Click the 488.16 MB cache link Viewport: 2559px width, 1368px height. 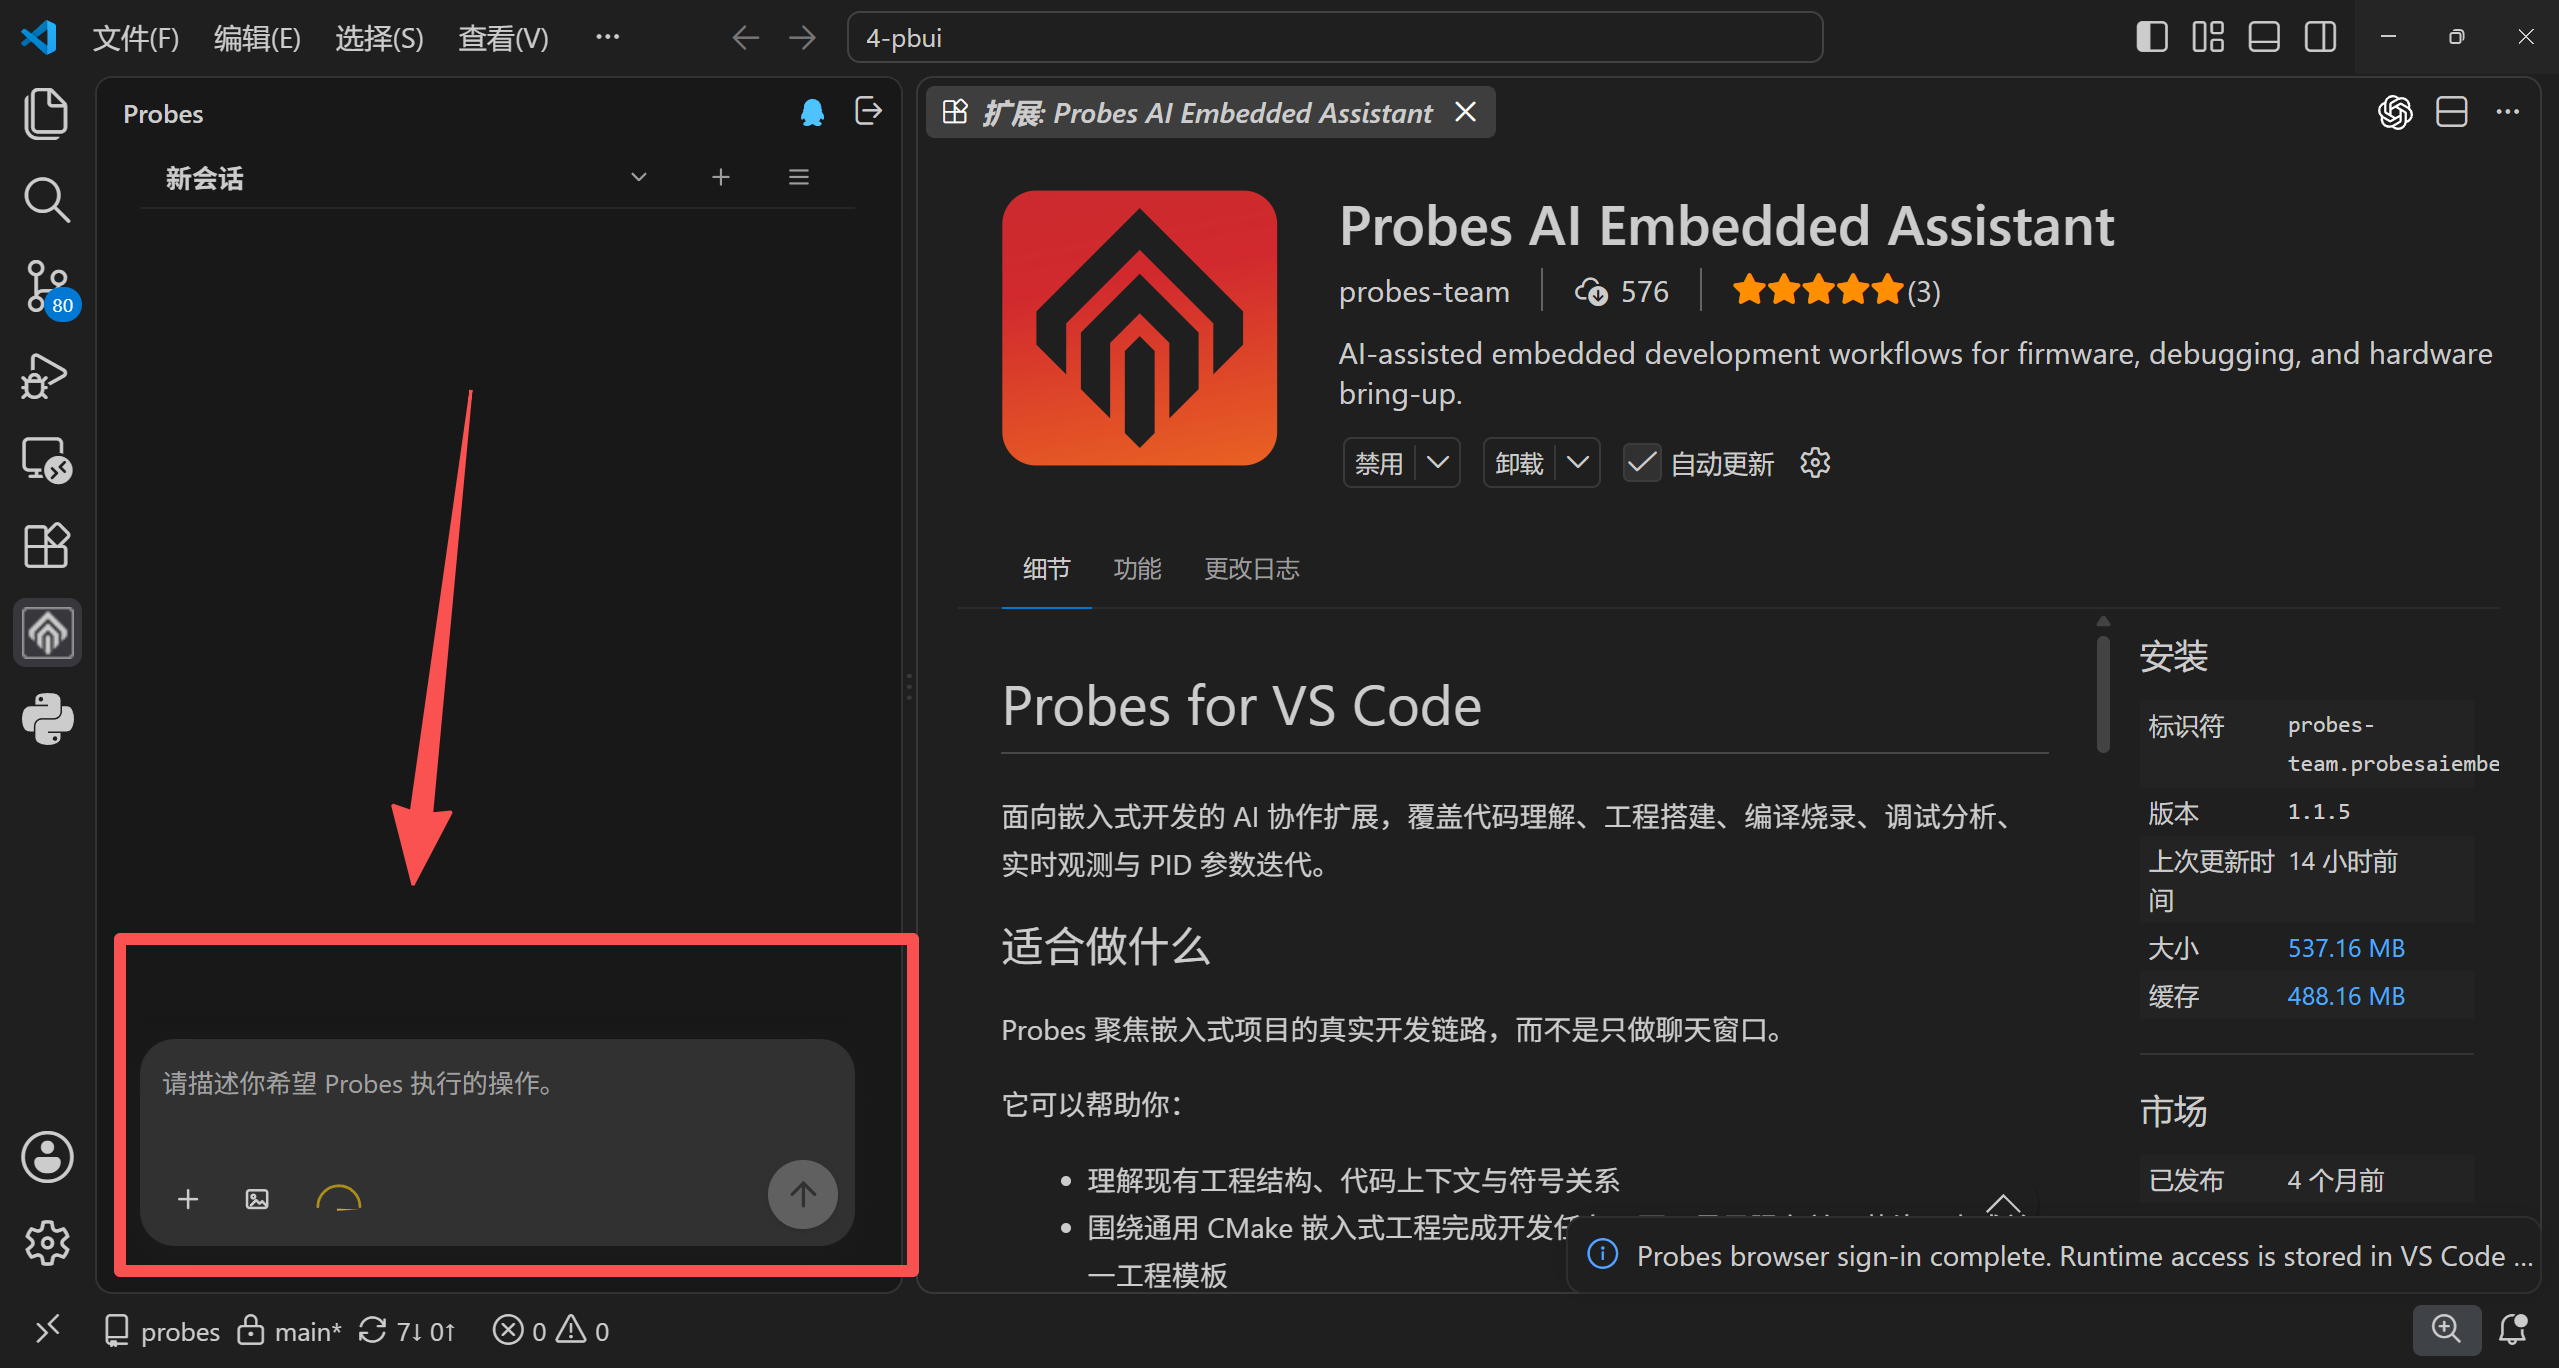[2346, 996]
